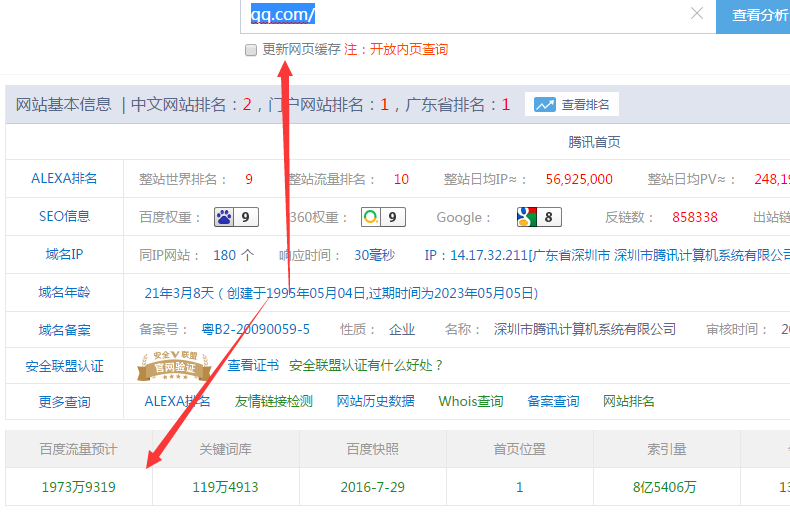The width and height of the screenshot is (790, 514).
Task: Click the 腾讯首页 site title
Action: (594, 142)
